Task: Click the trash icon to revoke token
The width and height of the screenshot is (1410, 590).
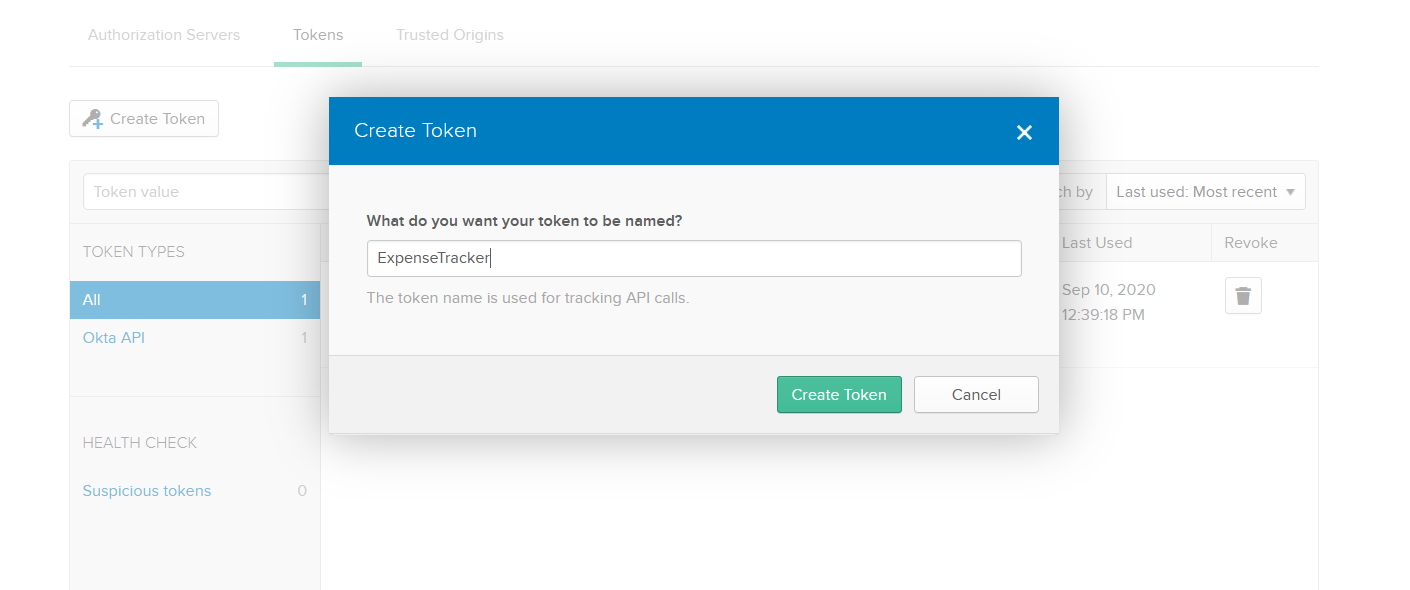Action: coord(1243,296)
